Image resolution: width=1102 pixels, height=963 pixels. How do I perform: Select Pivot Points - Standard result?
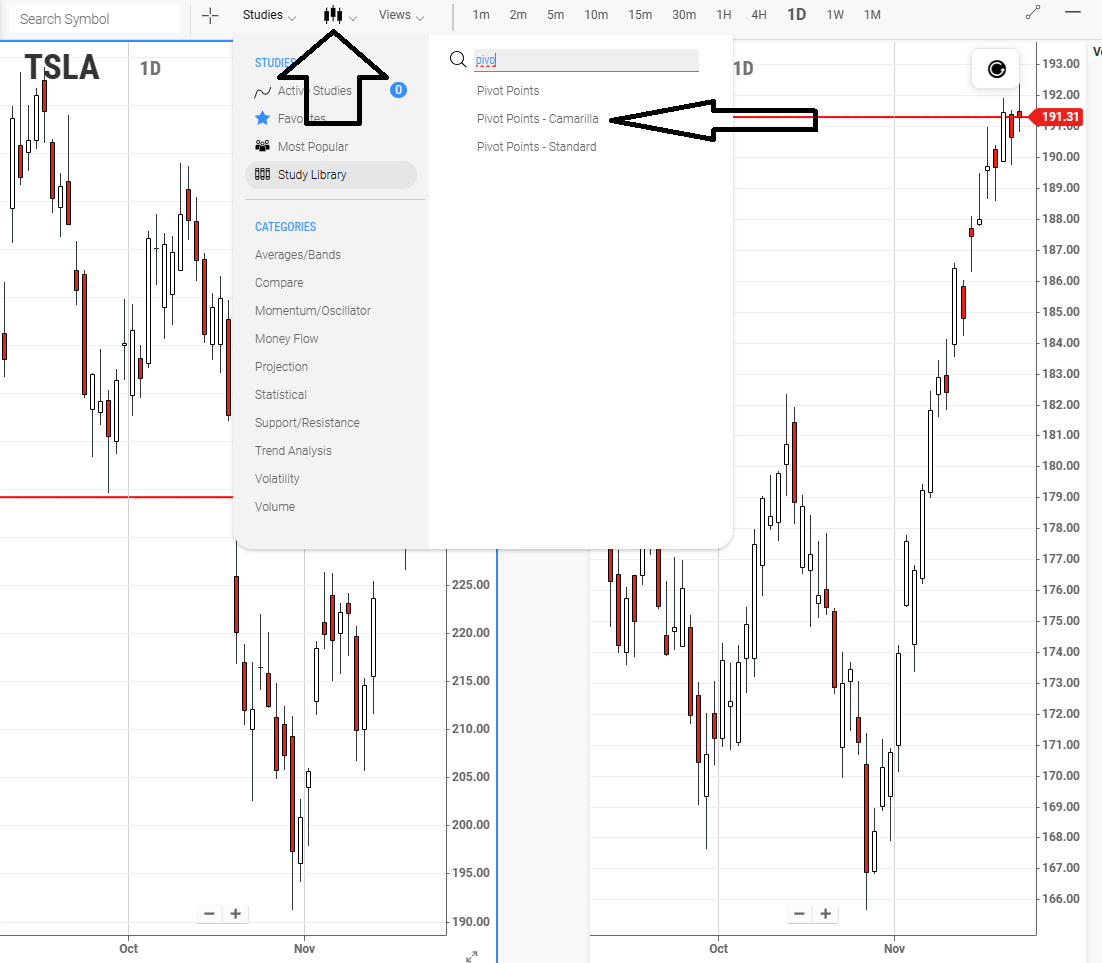536,147
